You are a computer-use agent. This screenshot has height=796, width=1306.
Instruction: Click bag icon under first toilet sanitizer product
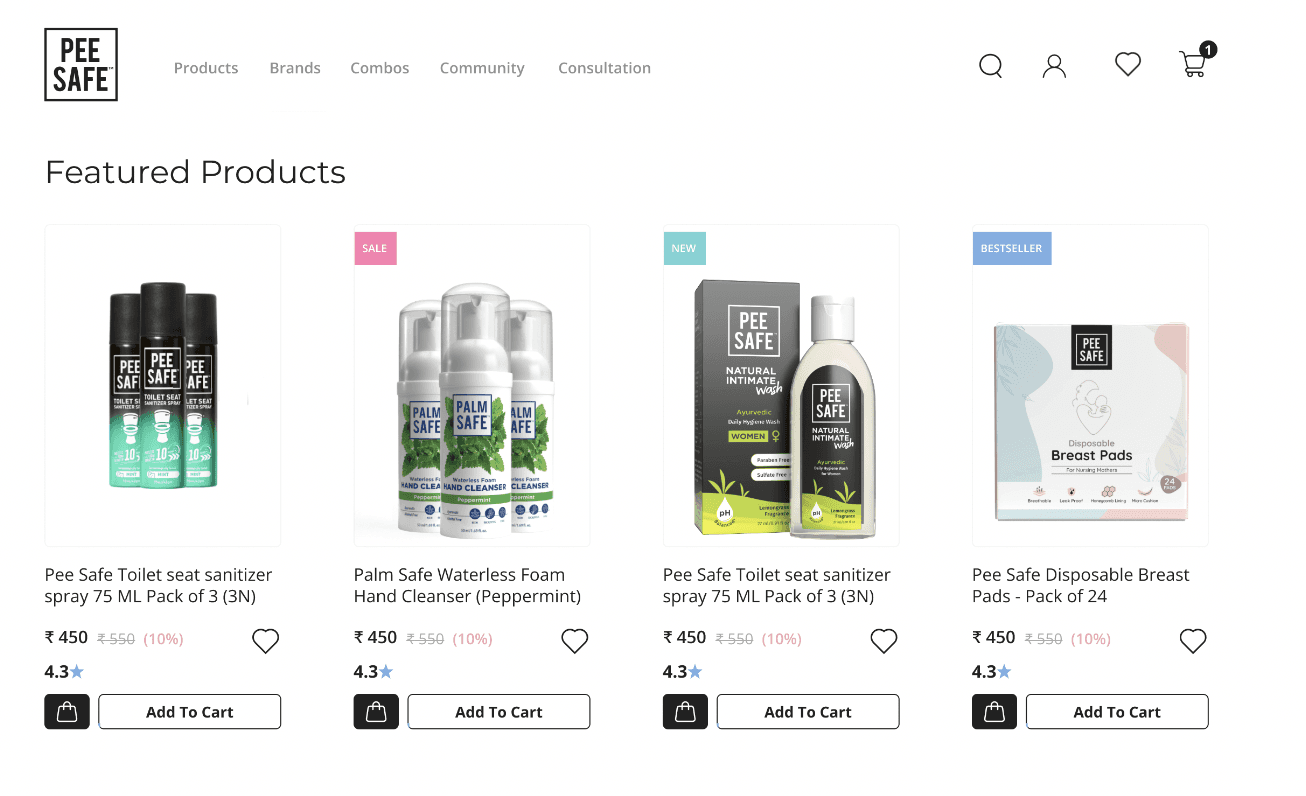tap(67, 712)
